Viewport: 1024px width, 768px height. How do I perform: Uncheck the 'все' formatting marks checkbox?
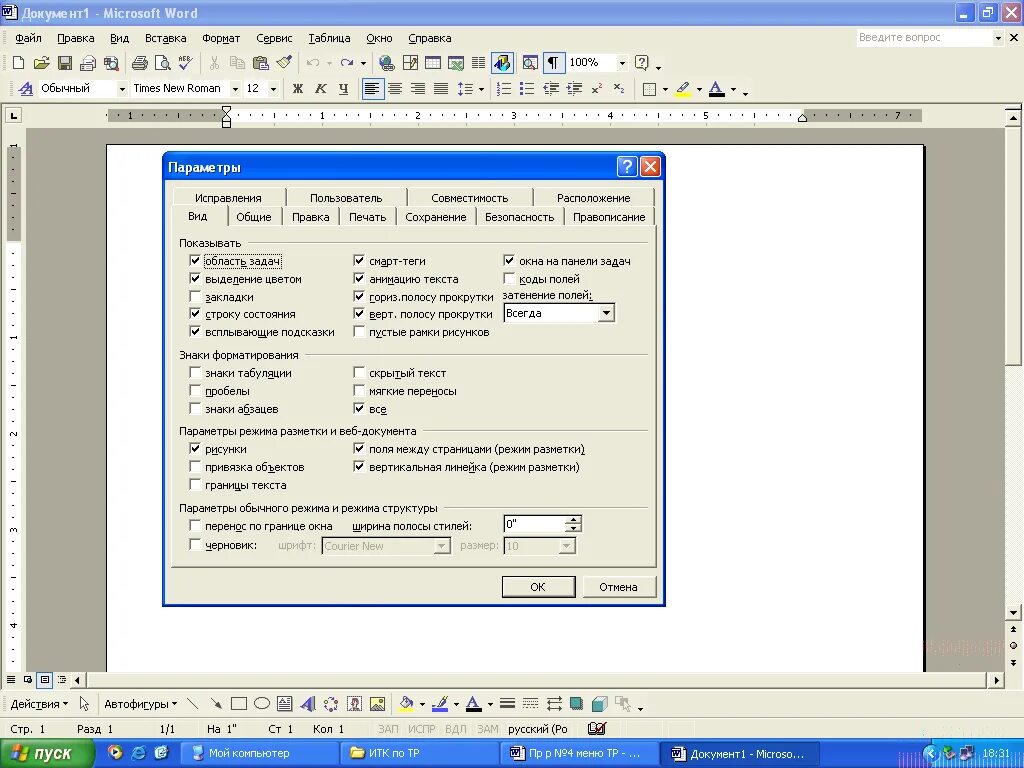[x=359, y=409]
